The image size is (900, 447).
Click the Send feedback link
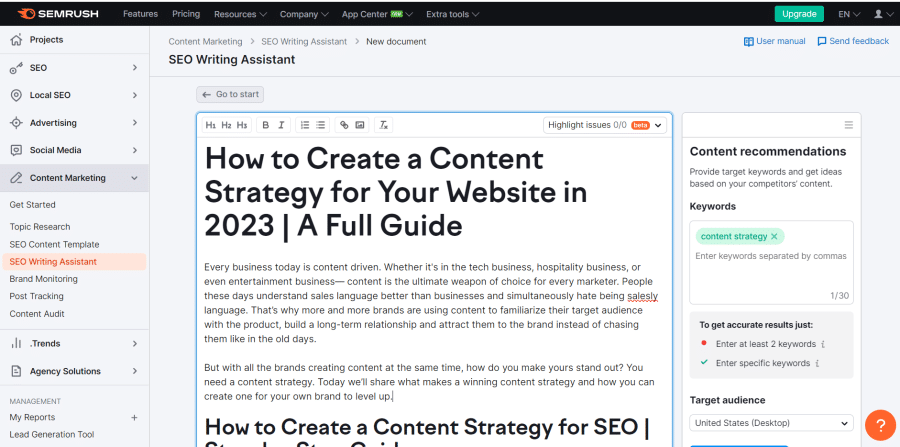[853, 41]
